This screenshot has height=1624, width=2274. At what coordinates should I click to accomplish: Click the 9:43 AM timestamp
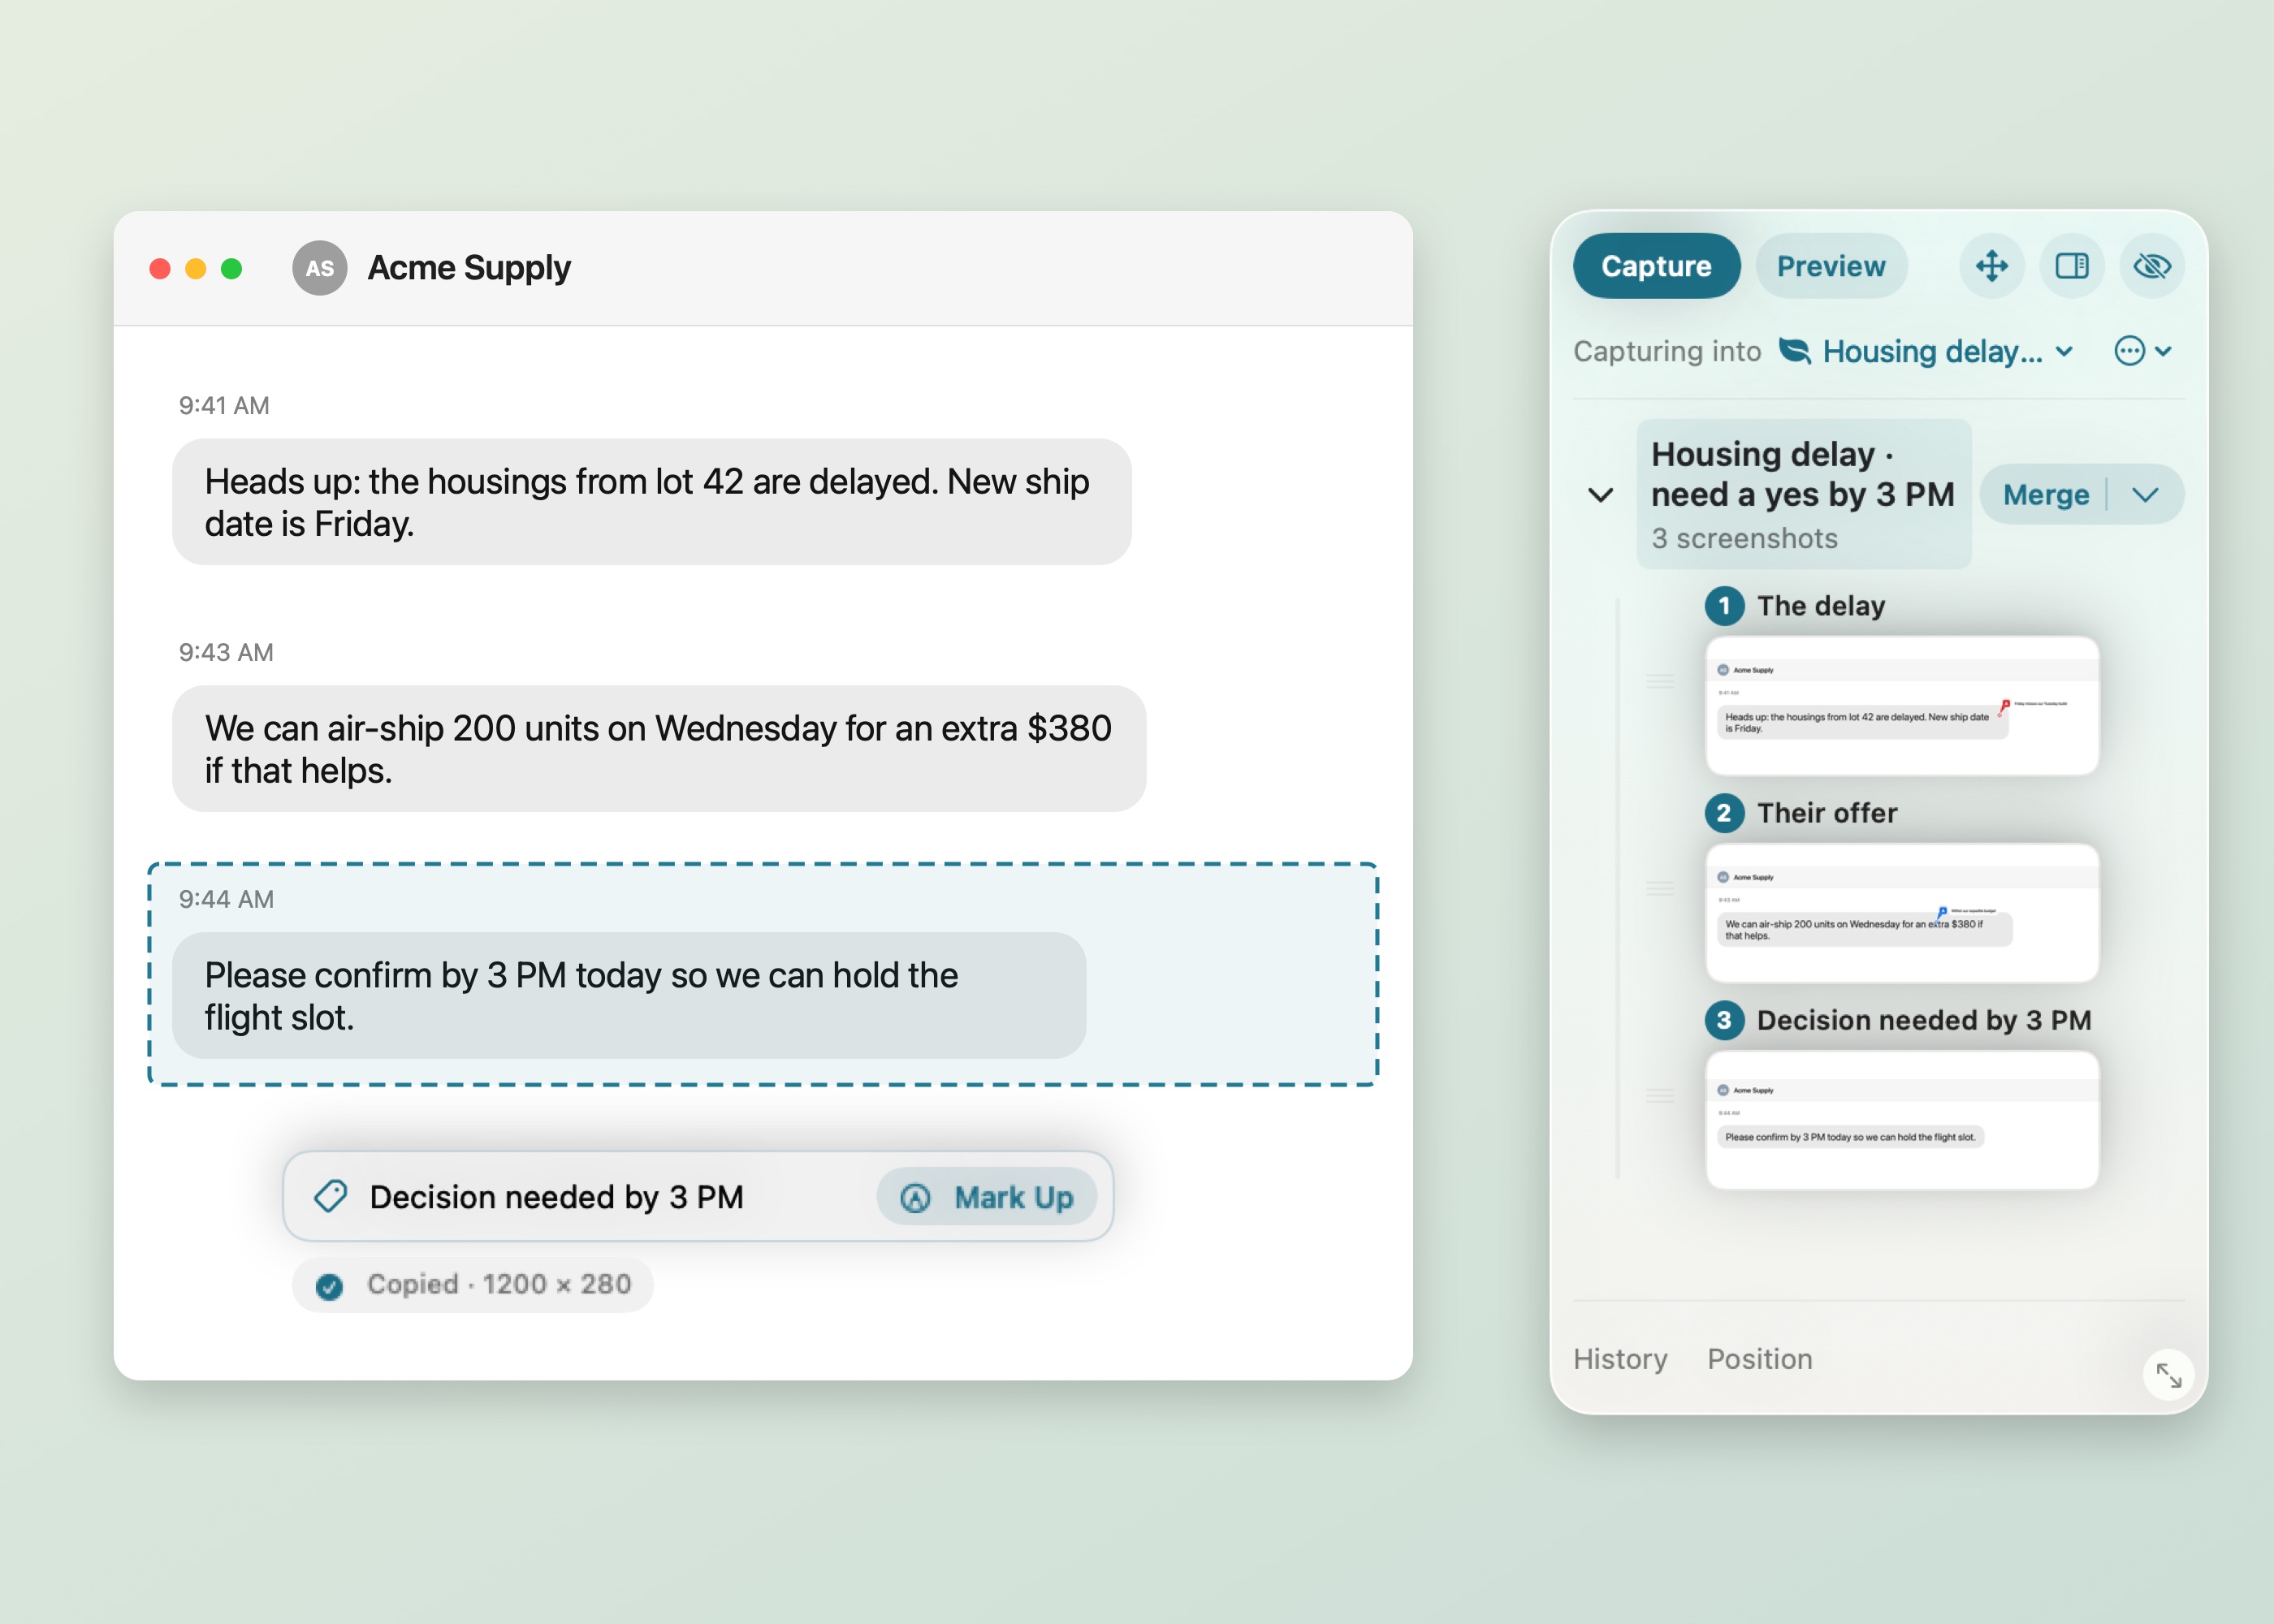coord(226,652)
